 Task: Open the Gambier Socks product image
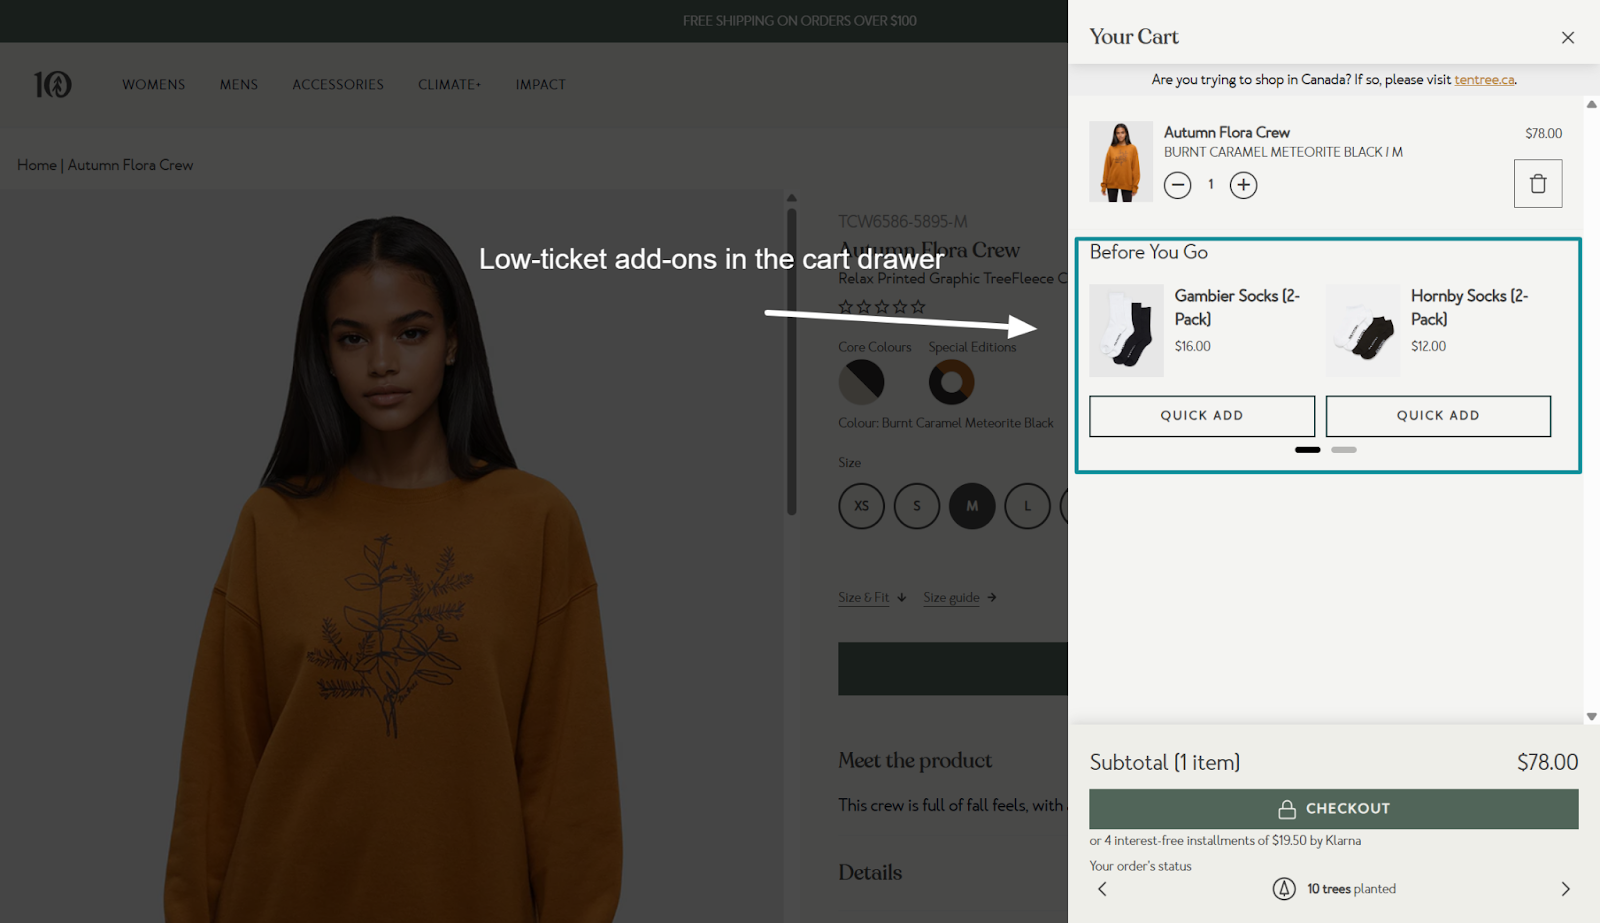(1126, 331)
